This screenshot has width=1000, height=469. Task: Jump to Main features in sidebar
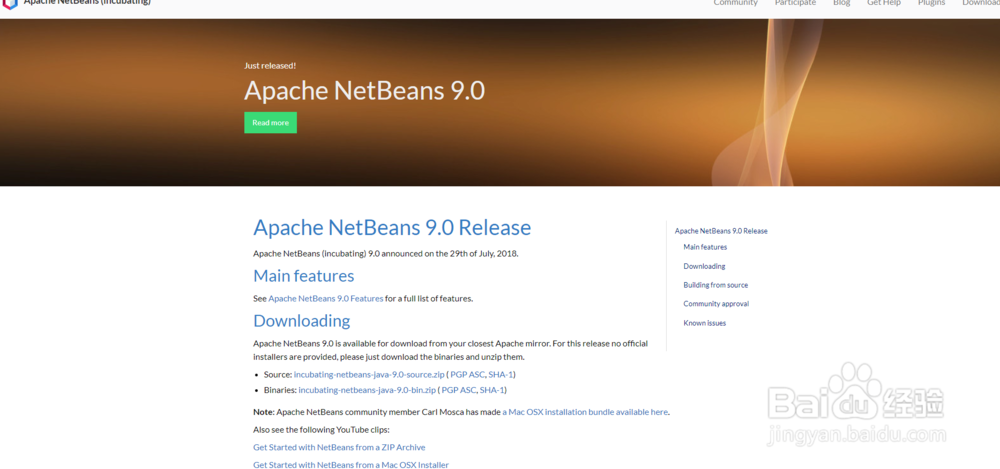coord(705,247)
